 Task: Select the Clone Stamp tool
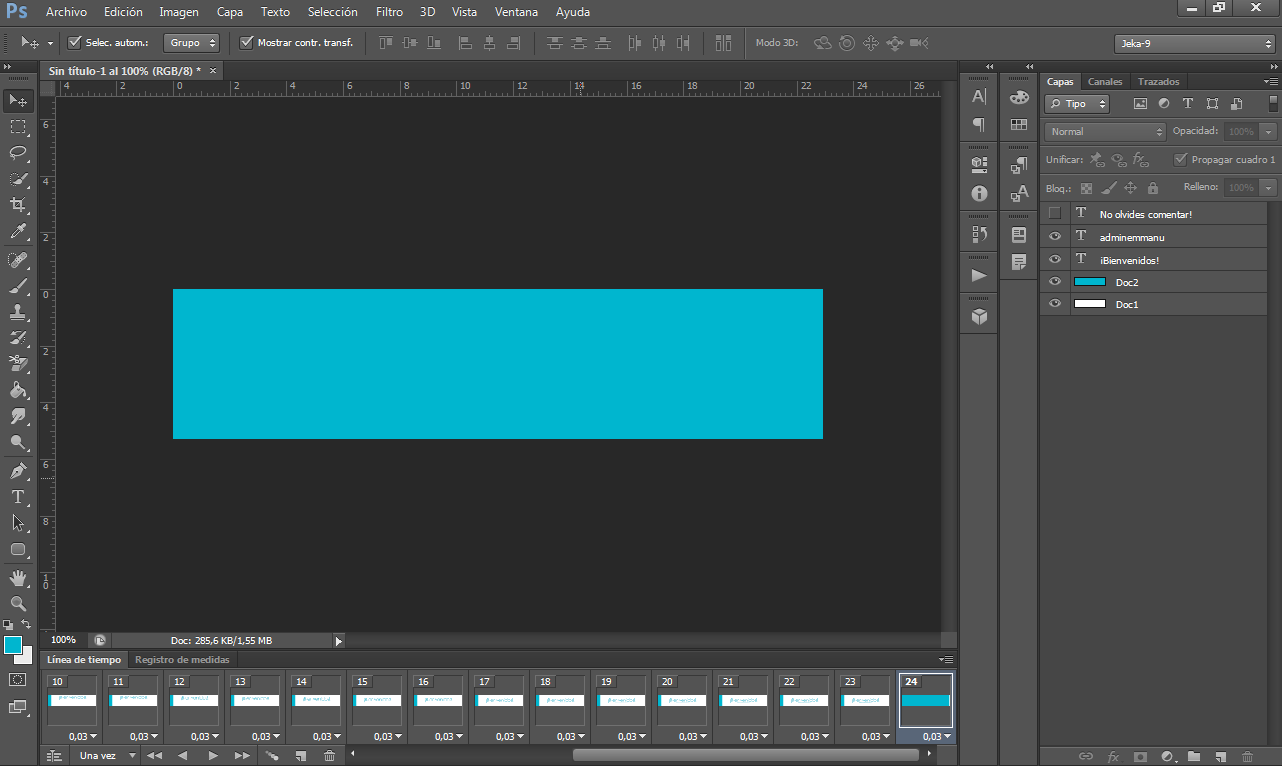click(x=18, y=312)
